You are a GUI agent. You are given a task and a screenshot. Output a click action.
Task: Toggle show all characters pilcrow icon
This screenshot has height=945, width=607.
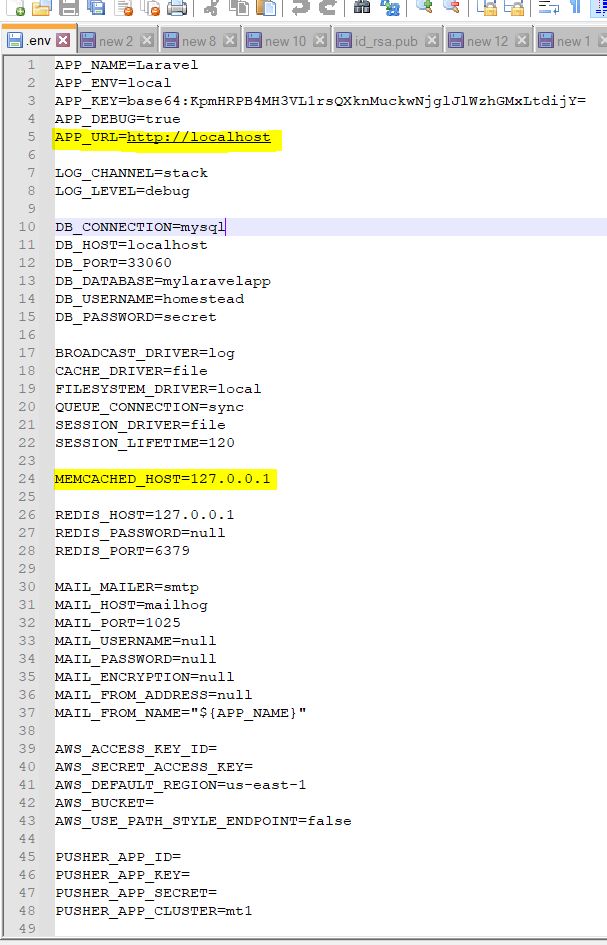[x=576, y=7]
